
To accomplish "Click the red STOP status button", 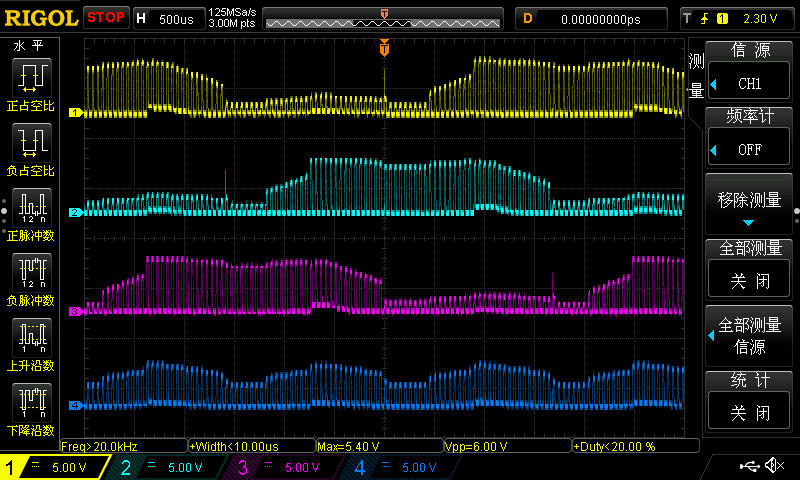I will point(105,18).
